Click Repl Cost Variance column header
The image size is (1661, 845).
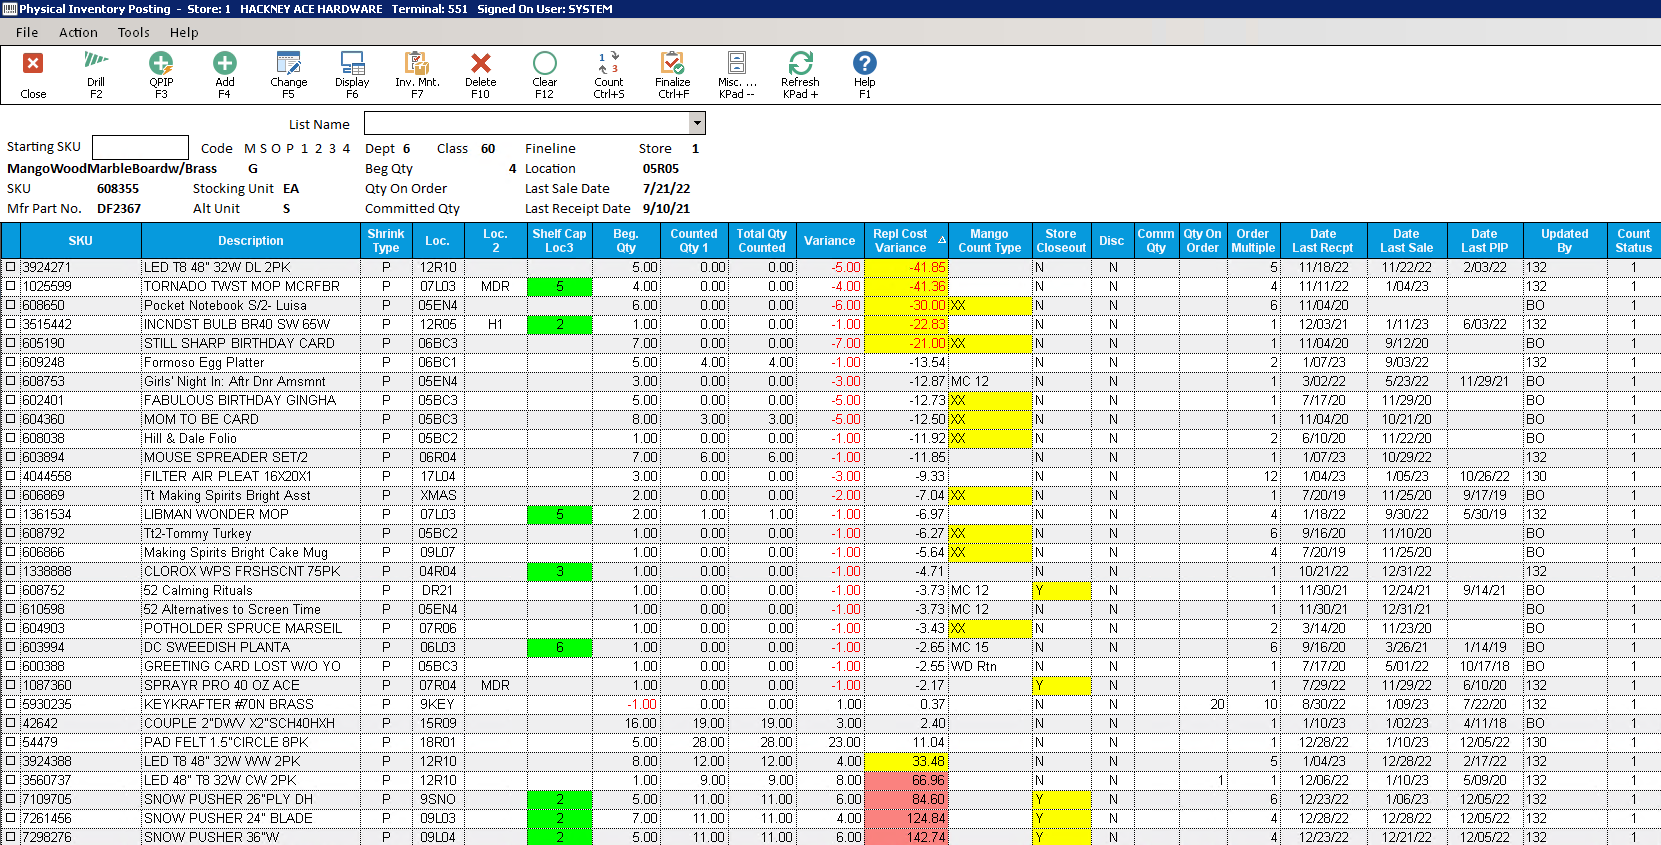[x=907, y=240]
